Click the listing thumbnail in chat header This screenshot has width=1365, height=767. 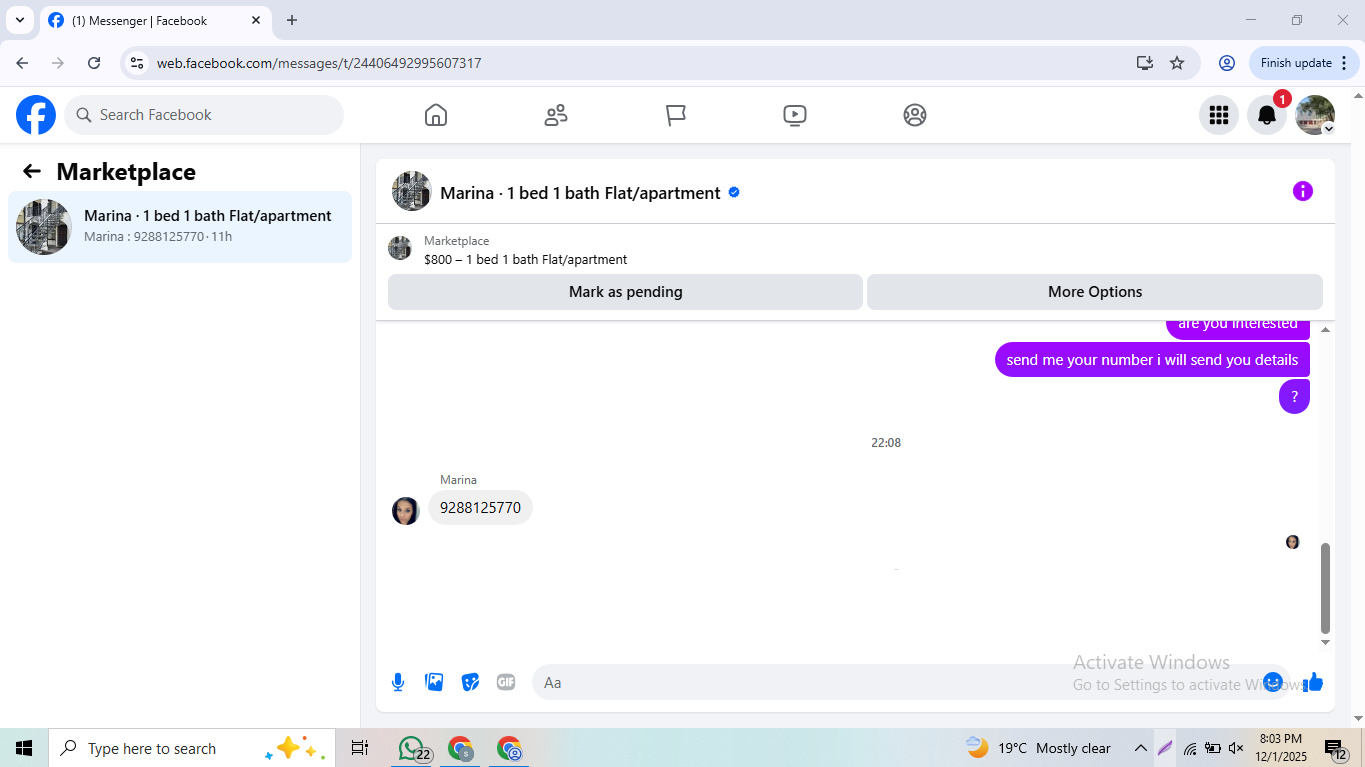click(x=411, y=191)
